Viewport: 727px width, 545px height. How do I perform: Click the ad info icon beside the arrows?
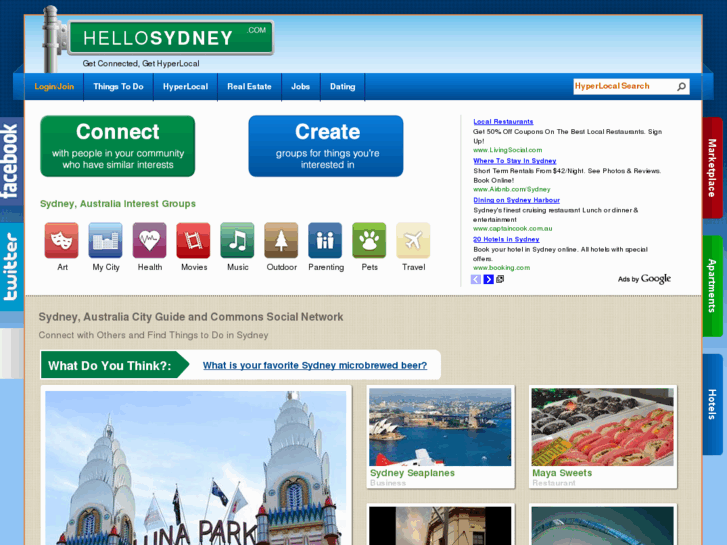pyautogui.click(x=500, y=279)
